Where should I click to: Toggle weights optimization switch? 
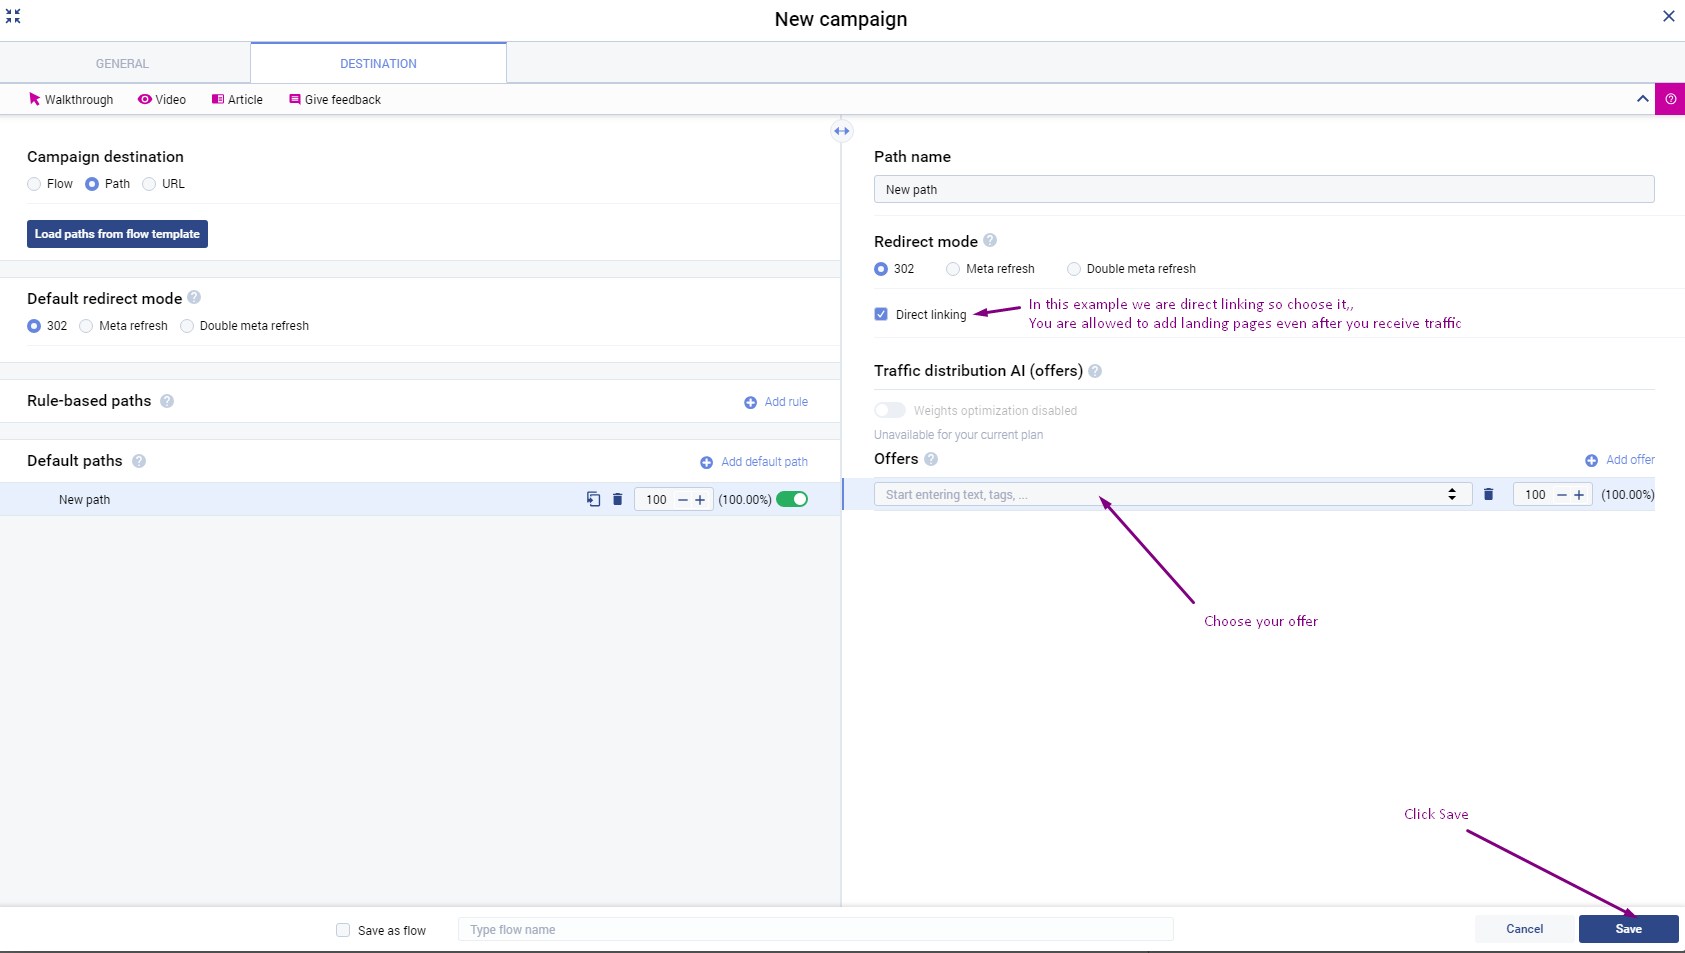click(890, 410)
